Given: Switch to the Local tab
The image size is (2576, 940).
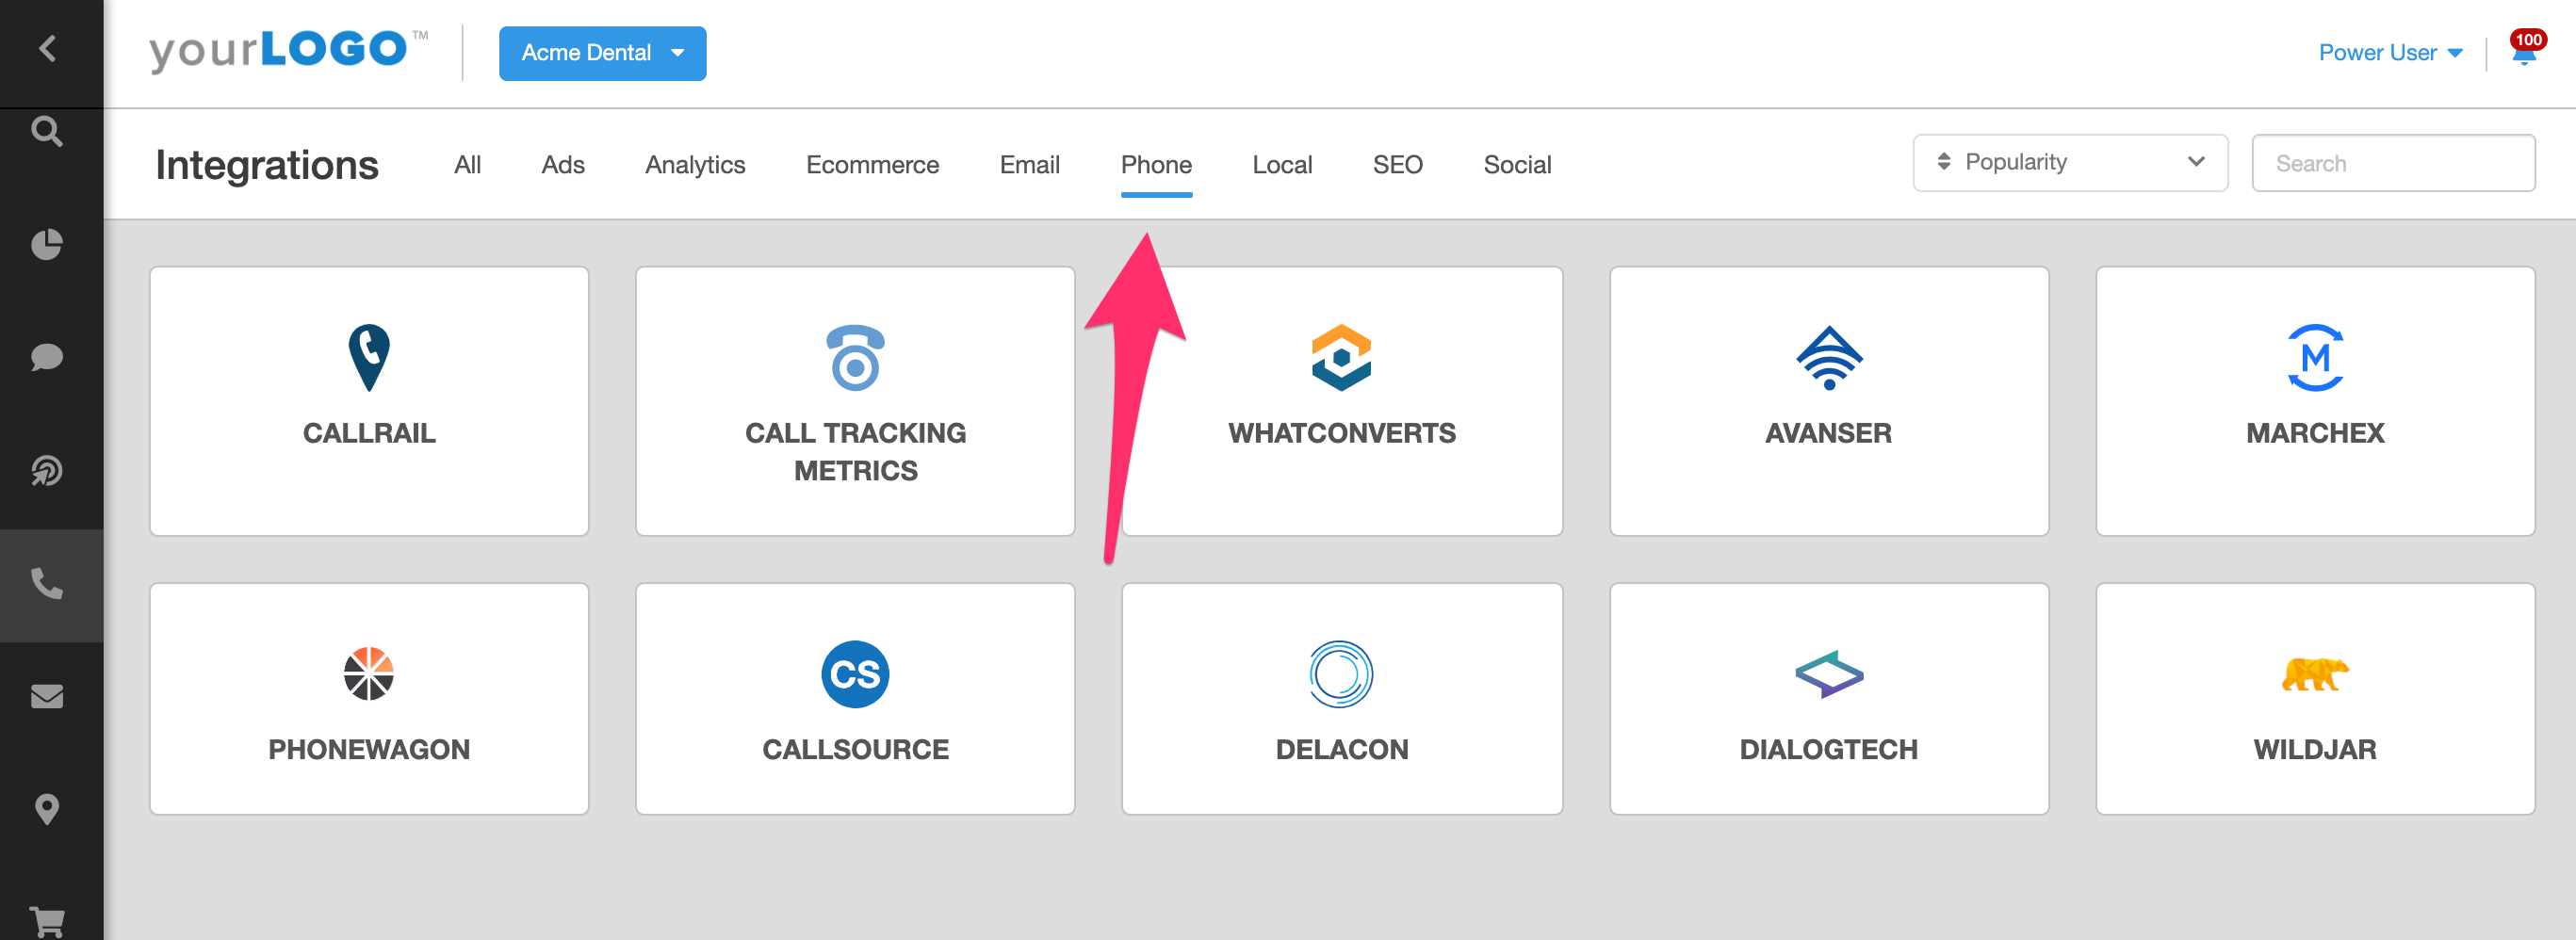Looking at the screenshot, I should pos(1282,165).
